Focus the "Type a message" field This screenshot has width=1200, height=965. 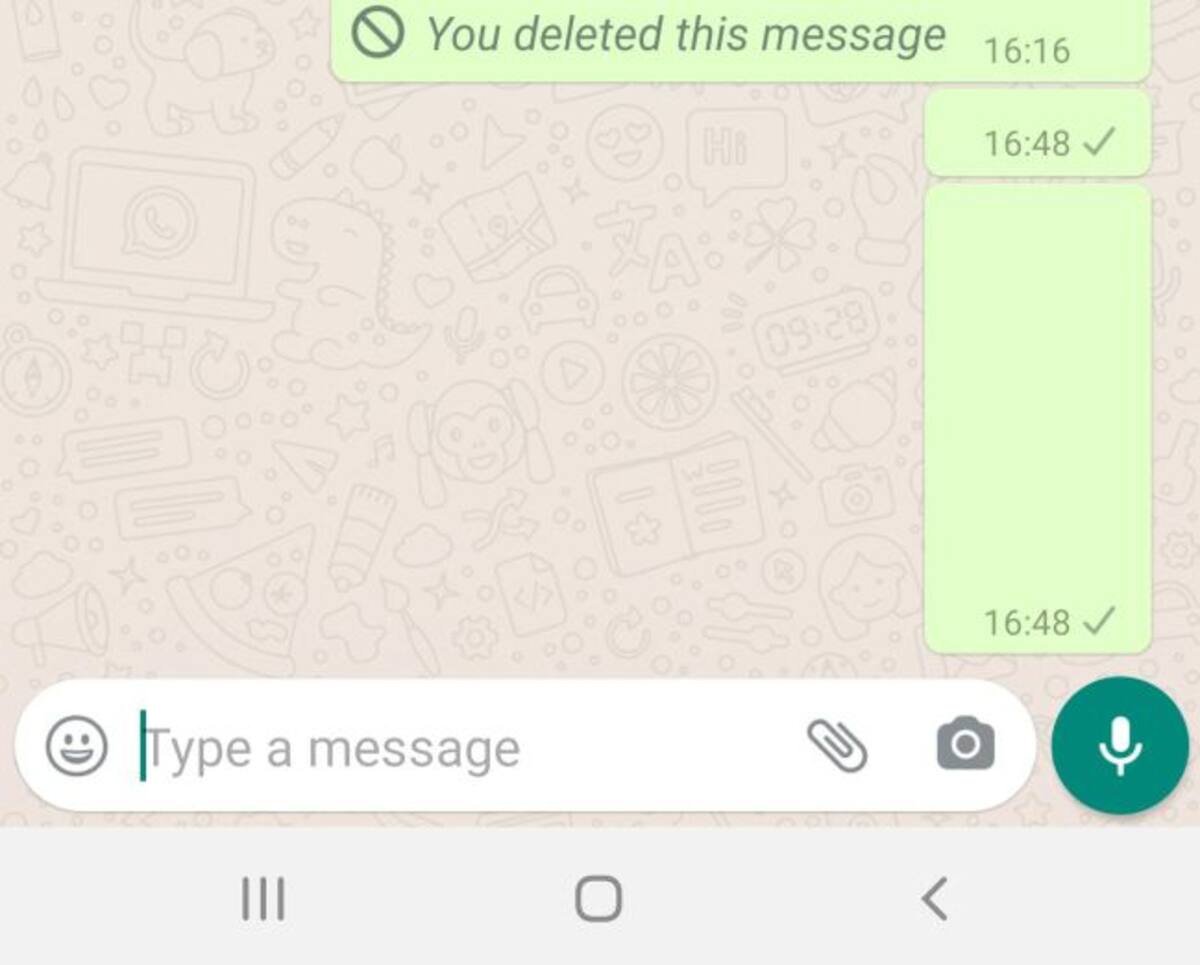pyautogui.click(x=470, y=747)
